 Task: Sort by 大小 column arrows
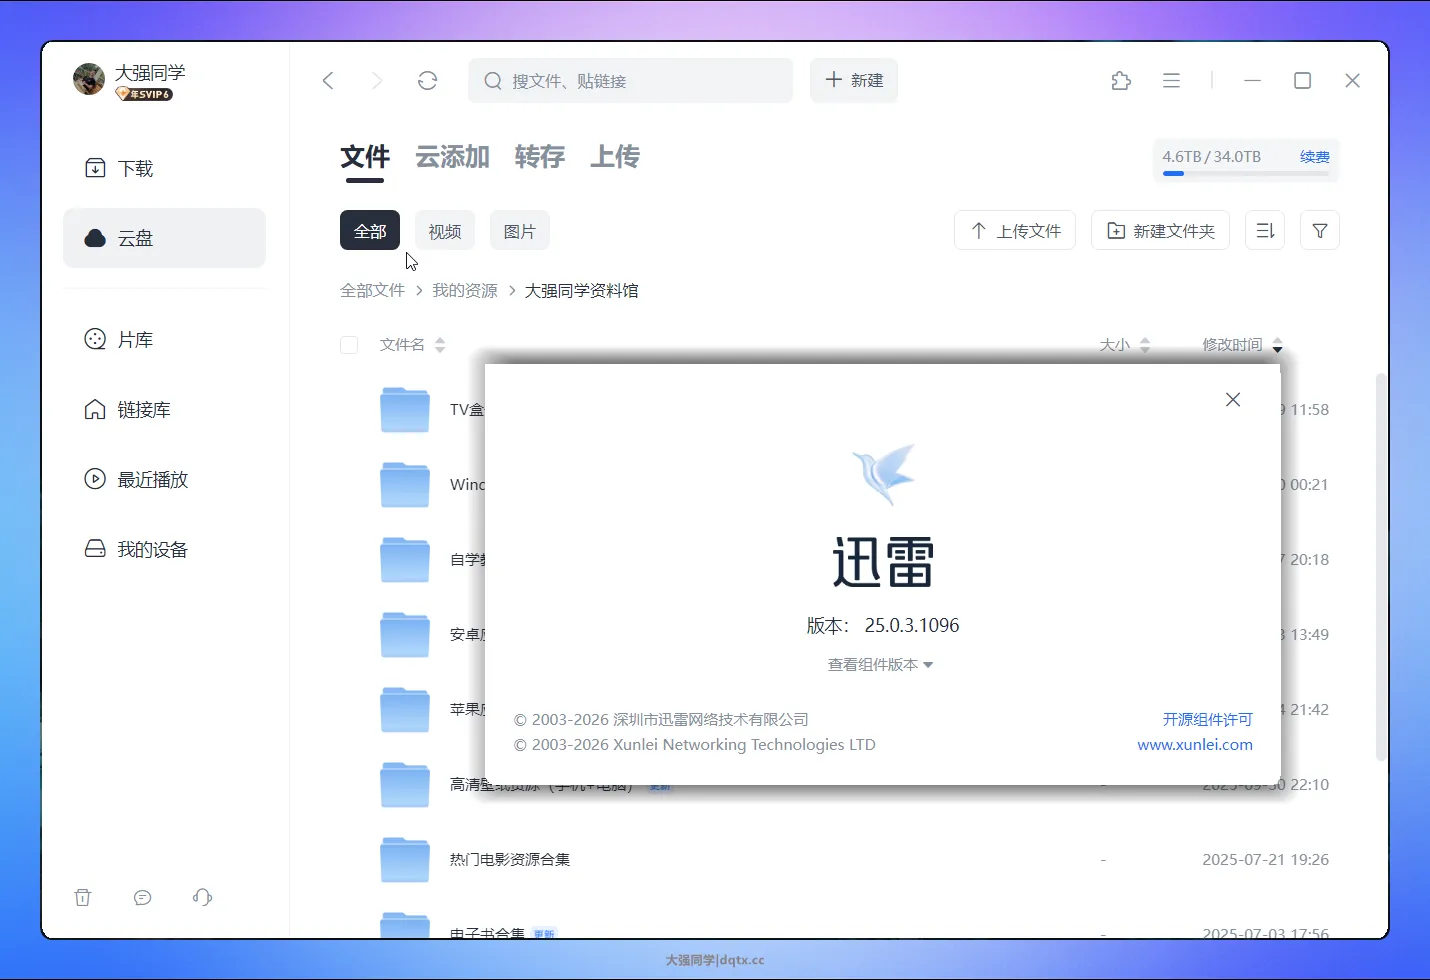tap(1145, 345)
